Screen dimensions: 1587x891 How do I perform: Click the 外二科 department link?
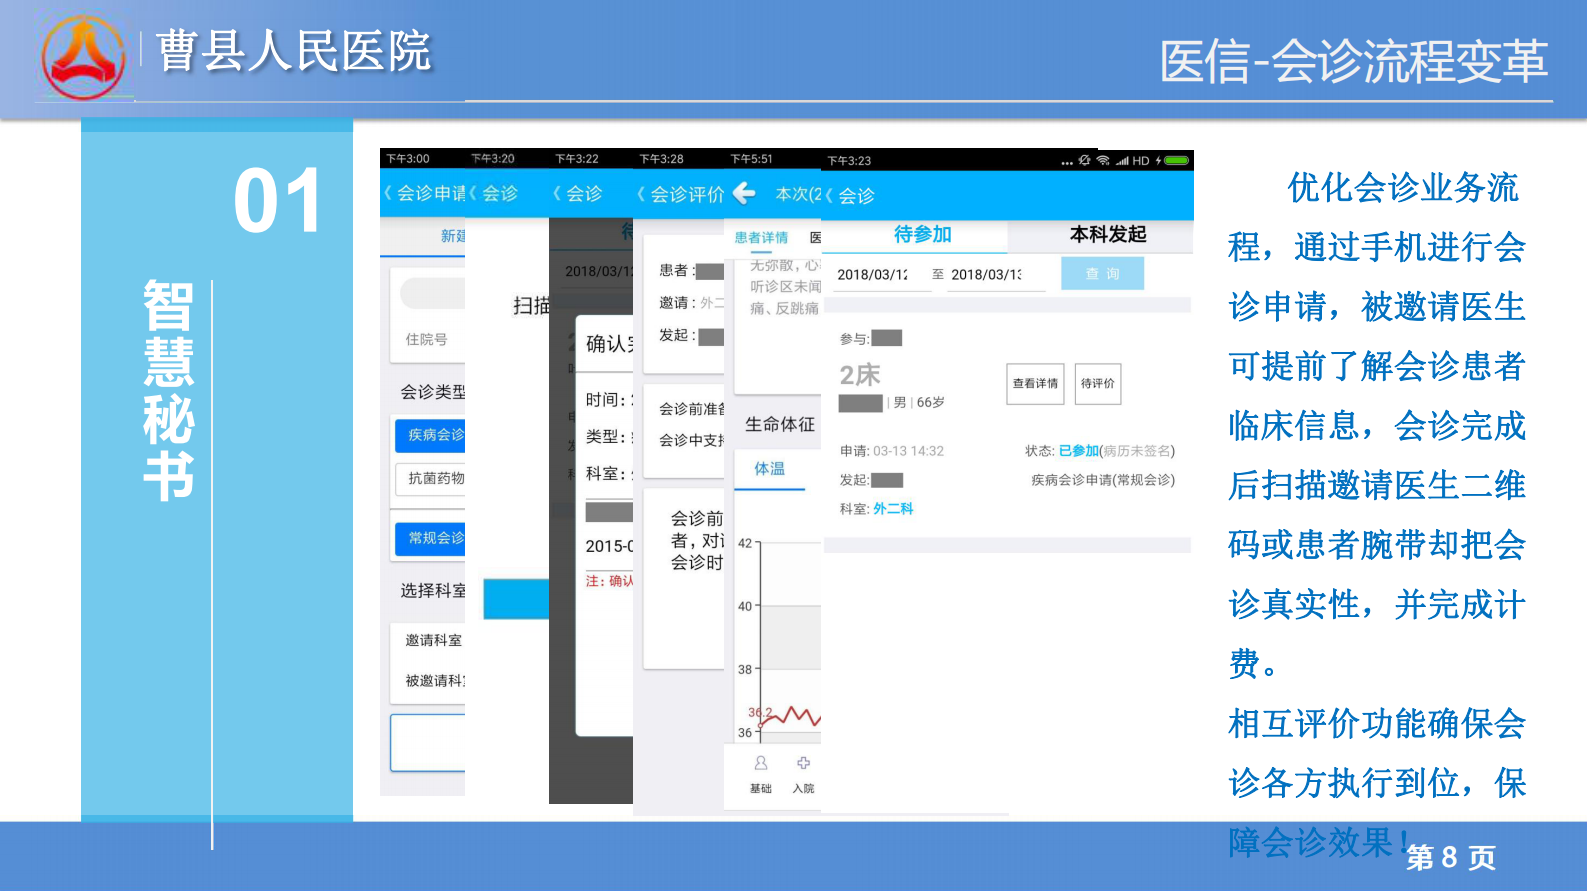point(893,508)
